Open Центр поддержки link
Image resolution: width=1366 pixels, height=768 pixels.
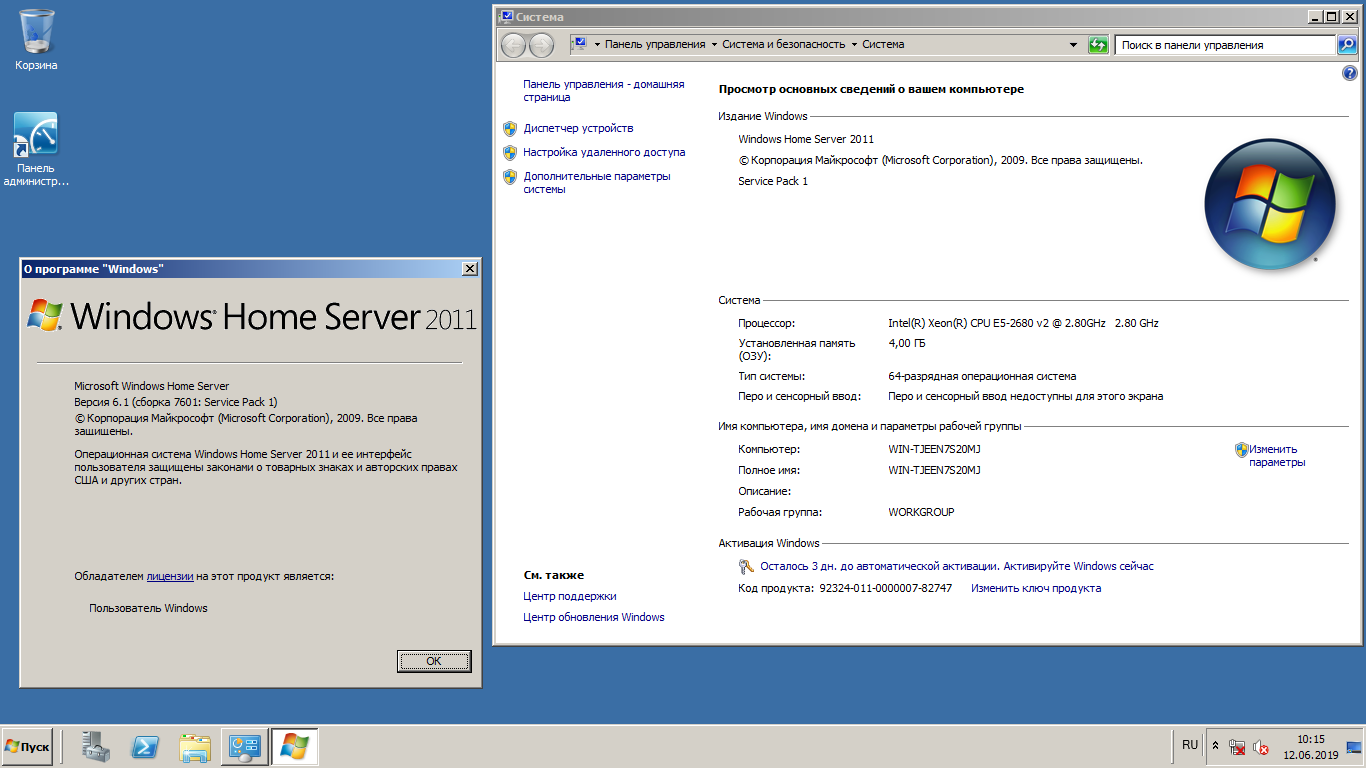click(570, 596)
